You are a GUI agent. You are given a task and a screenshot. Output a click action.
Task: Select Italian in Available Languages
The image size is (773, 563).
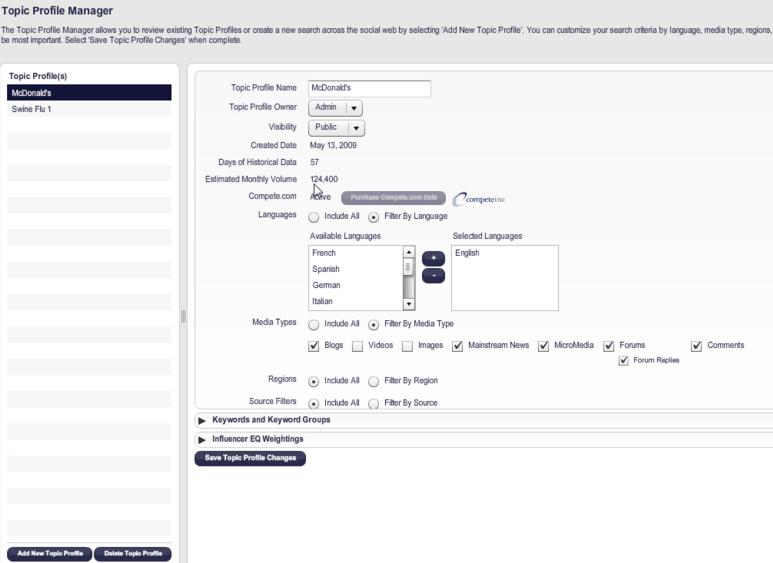355,301
